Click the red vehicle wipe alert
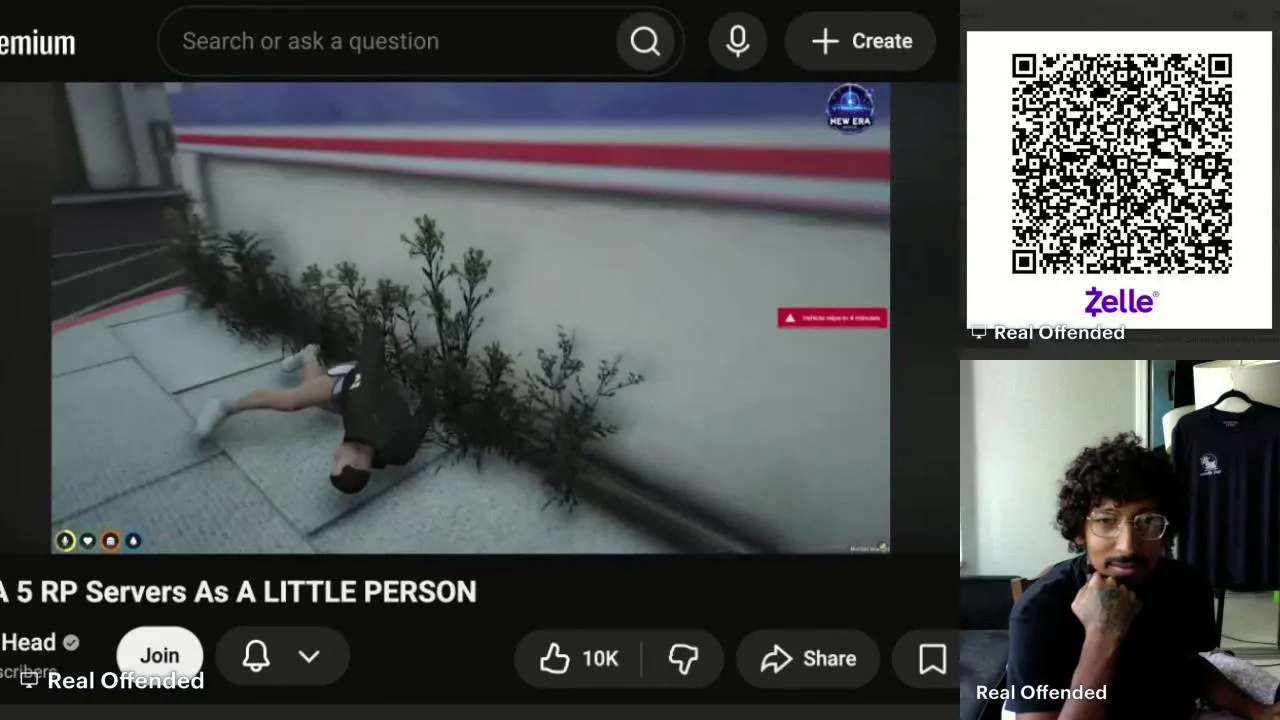 (x=832, y=318)
